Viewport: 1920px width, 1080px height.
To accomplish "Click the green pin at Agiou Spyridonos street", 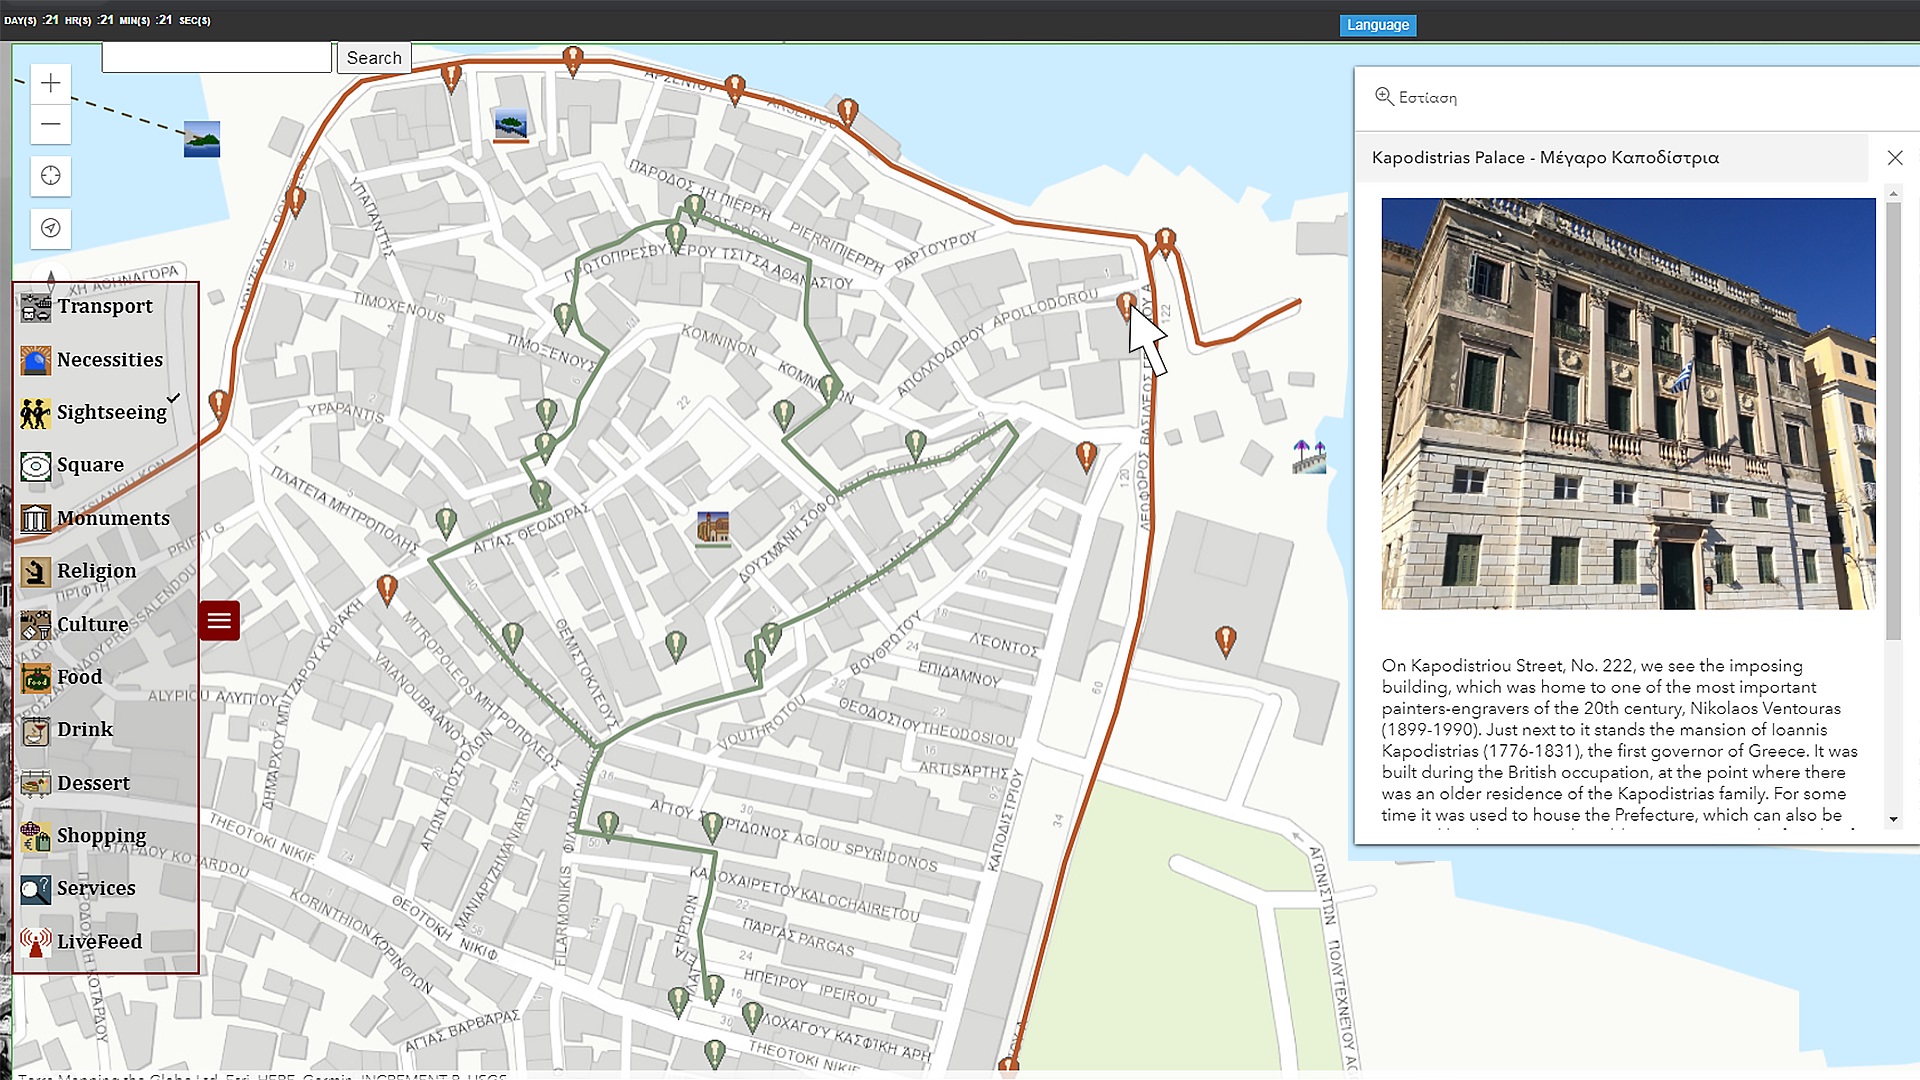I will [711, 827].
